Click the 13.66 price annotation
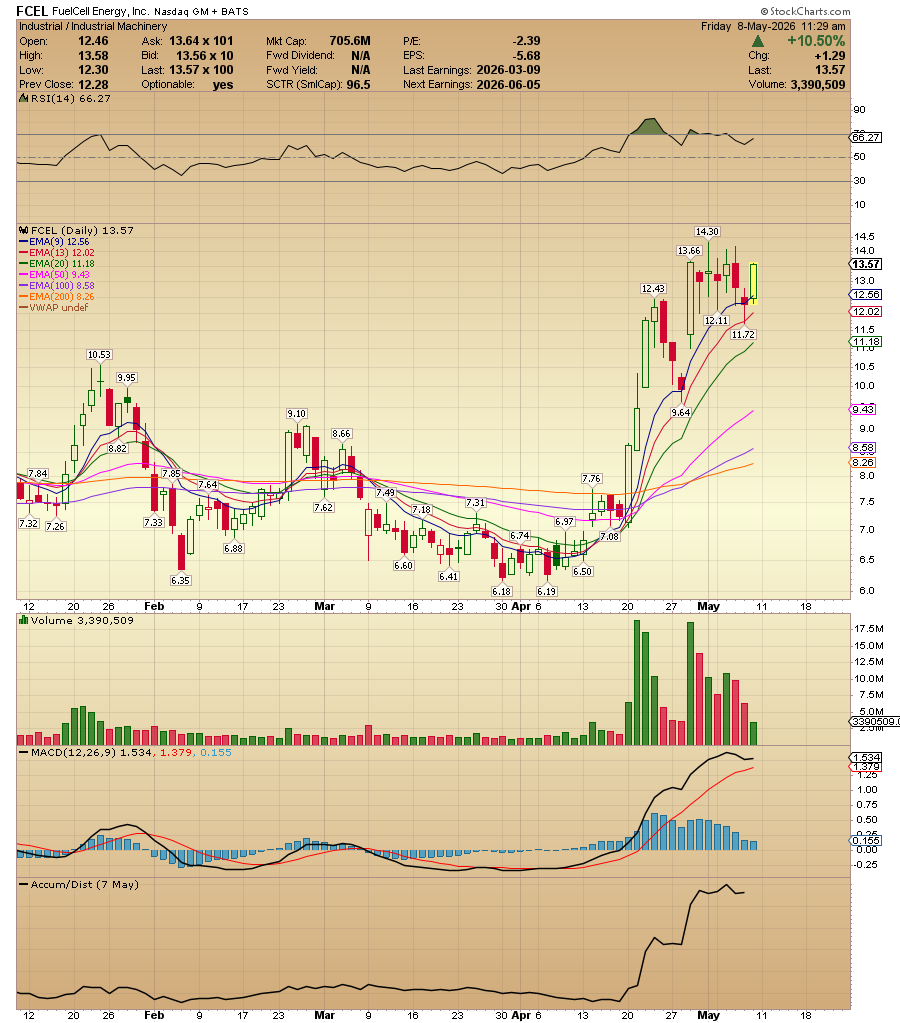The width and height of the screenshot is (900, 1023). click(x=689, y=251)
